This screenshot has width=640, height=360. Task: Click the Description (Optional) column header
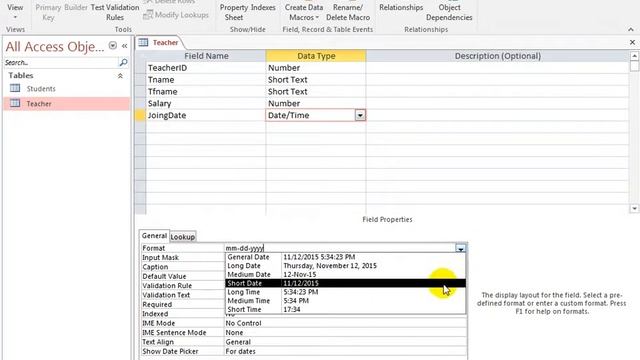[x=498, y=56]
